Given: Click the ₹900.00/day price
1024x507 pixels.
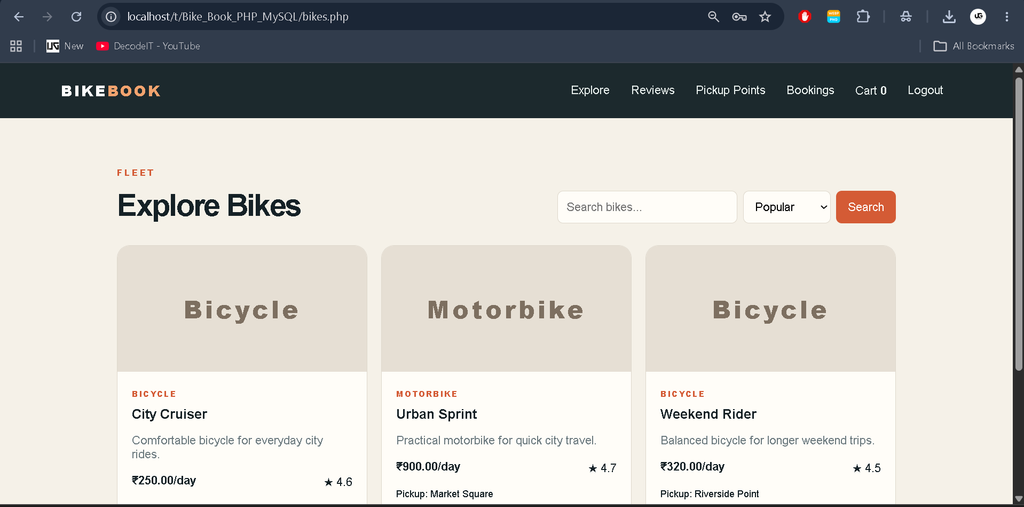Looking at the screenshot, I should (428, 466).
